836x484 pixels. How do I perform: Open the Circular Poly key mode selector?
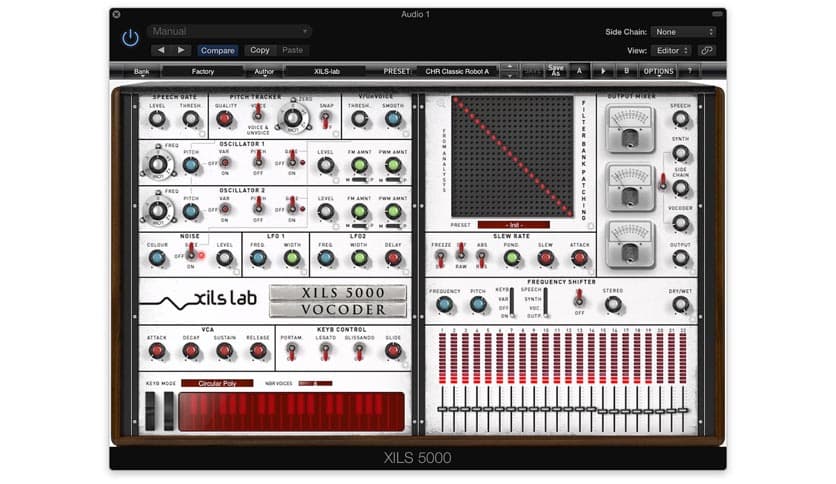[217, 383]
